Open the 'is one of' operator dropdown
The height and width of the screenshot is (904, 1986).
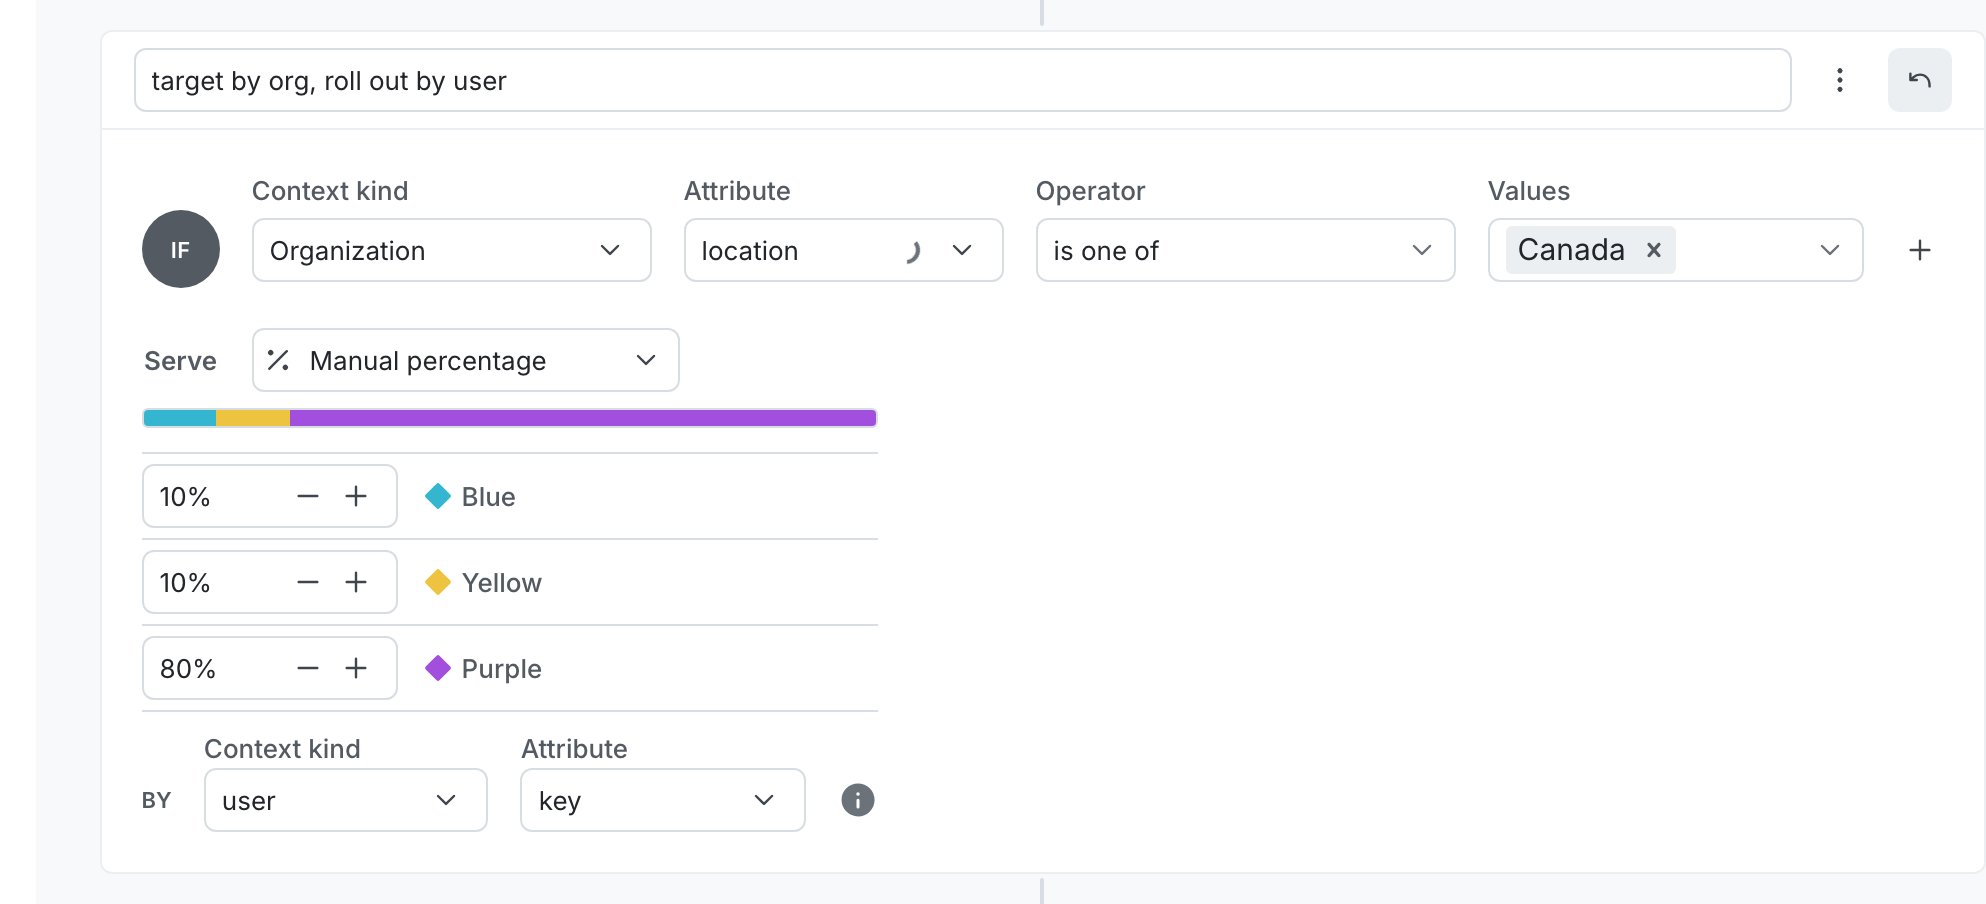pos(1245,250)
